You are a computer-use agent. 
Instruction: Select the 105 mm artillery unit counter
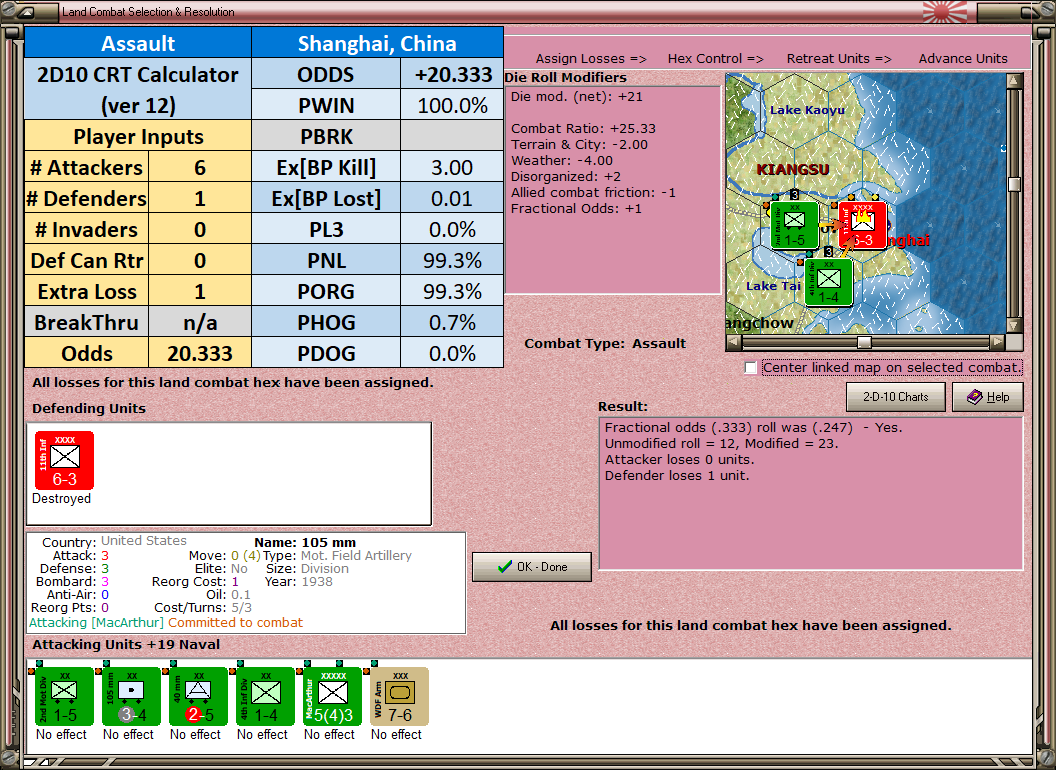click(131, 697)
